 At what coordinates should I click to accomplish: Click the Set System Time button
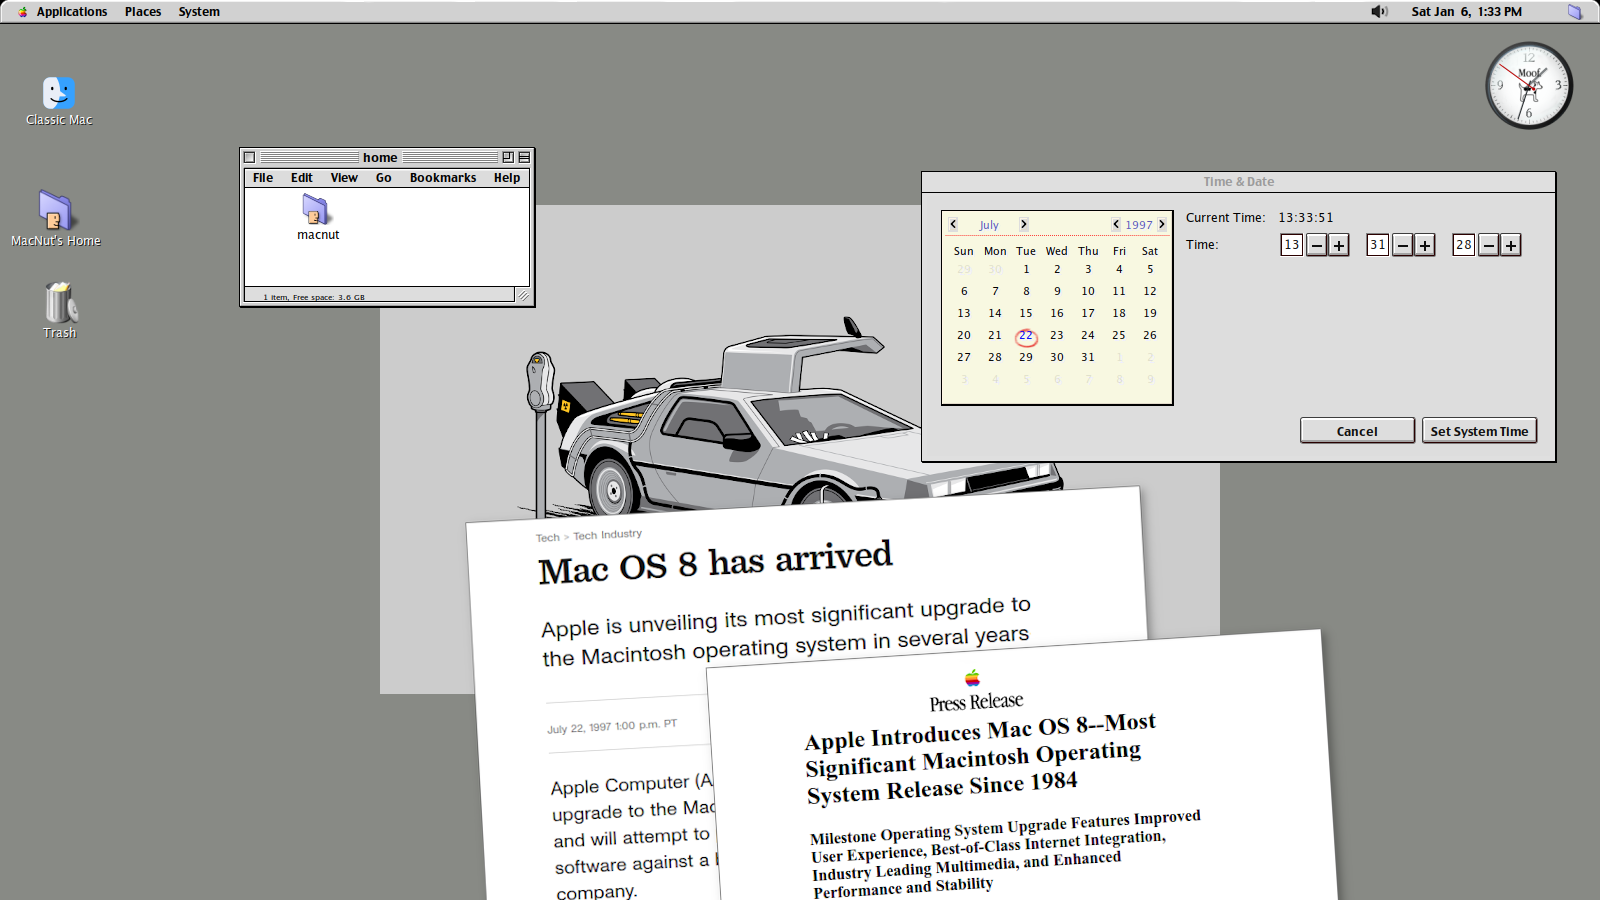1479,431
